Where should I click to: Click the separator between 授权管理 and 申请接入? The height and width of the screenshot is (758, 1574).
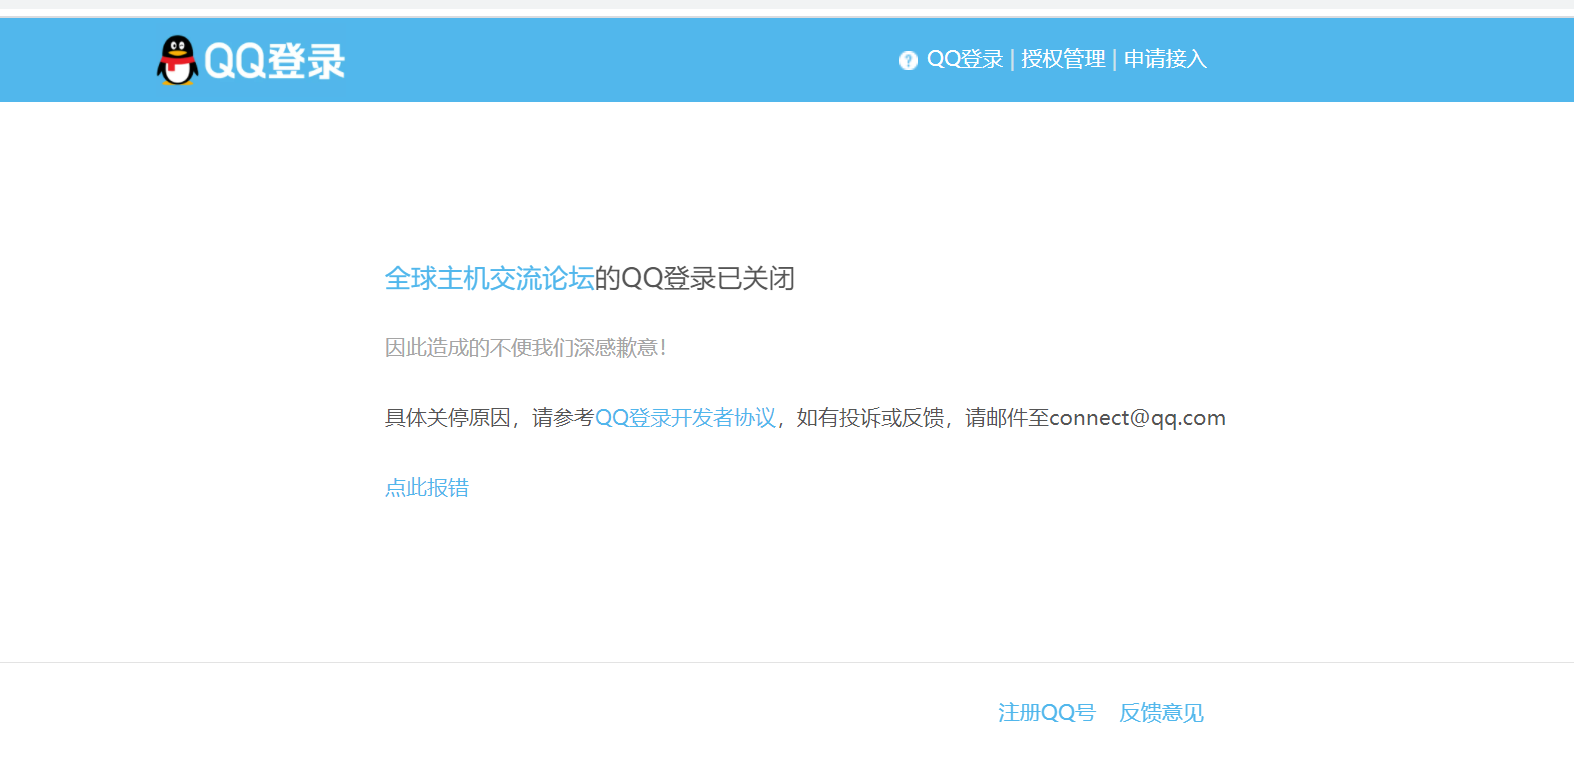point(1114,59)
